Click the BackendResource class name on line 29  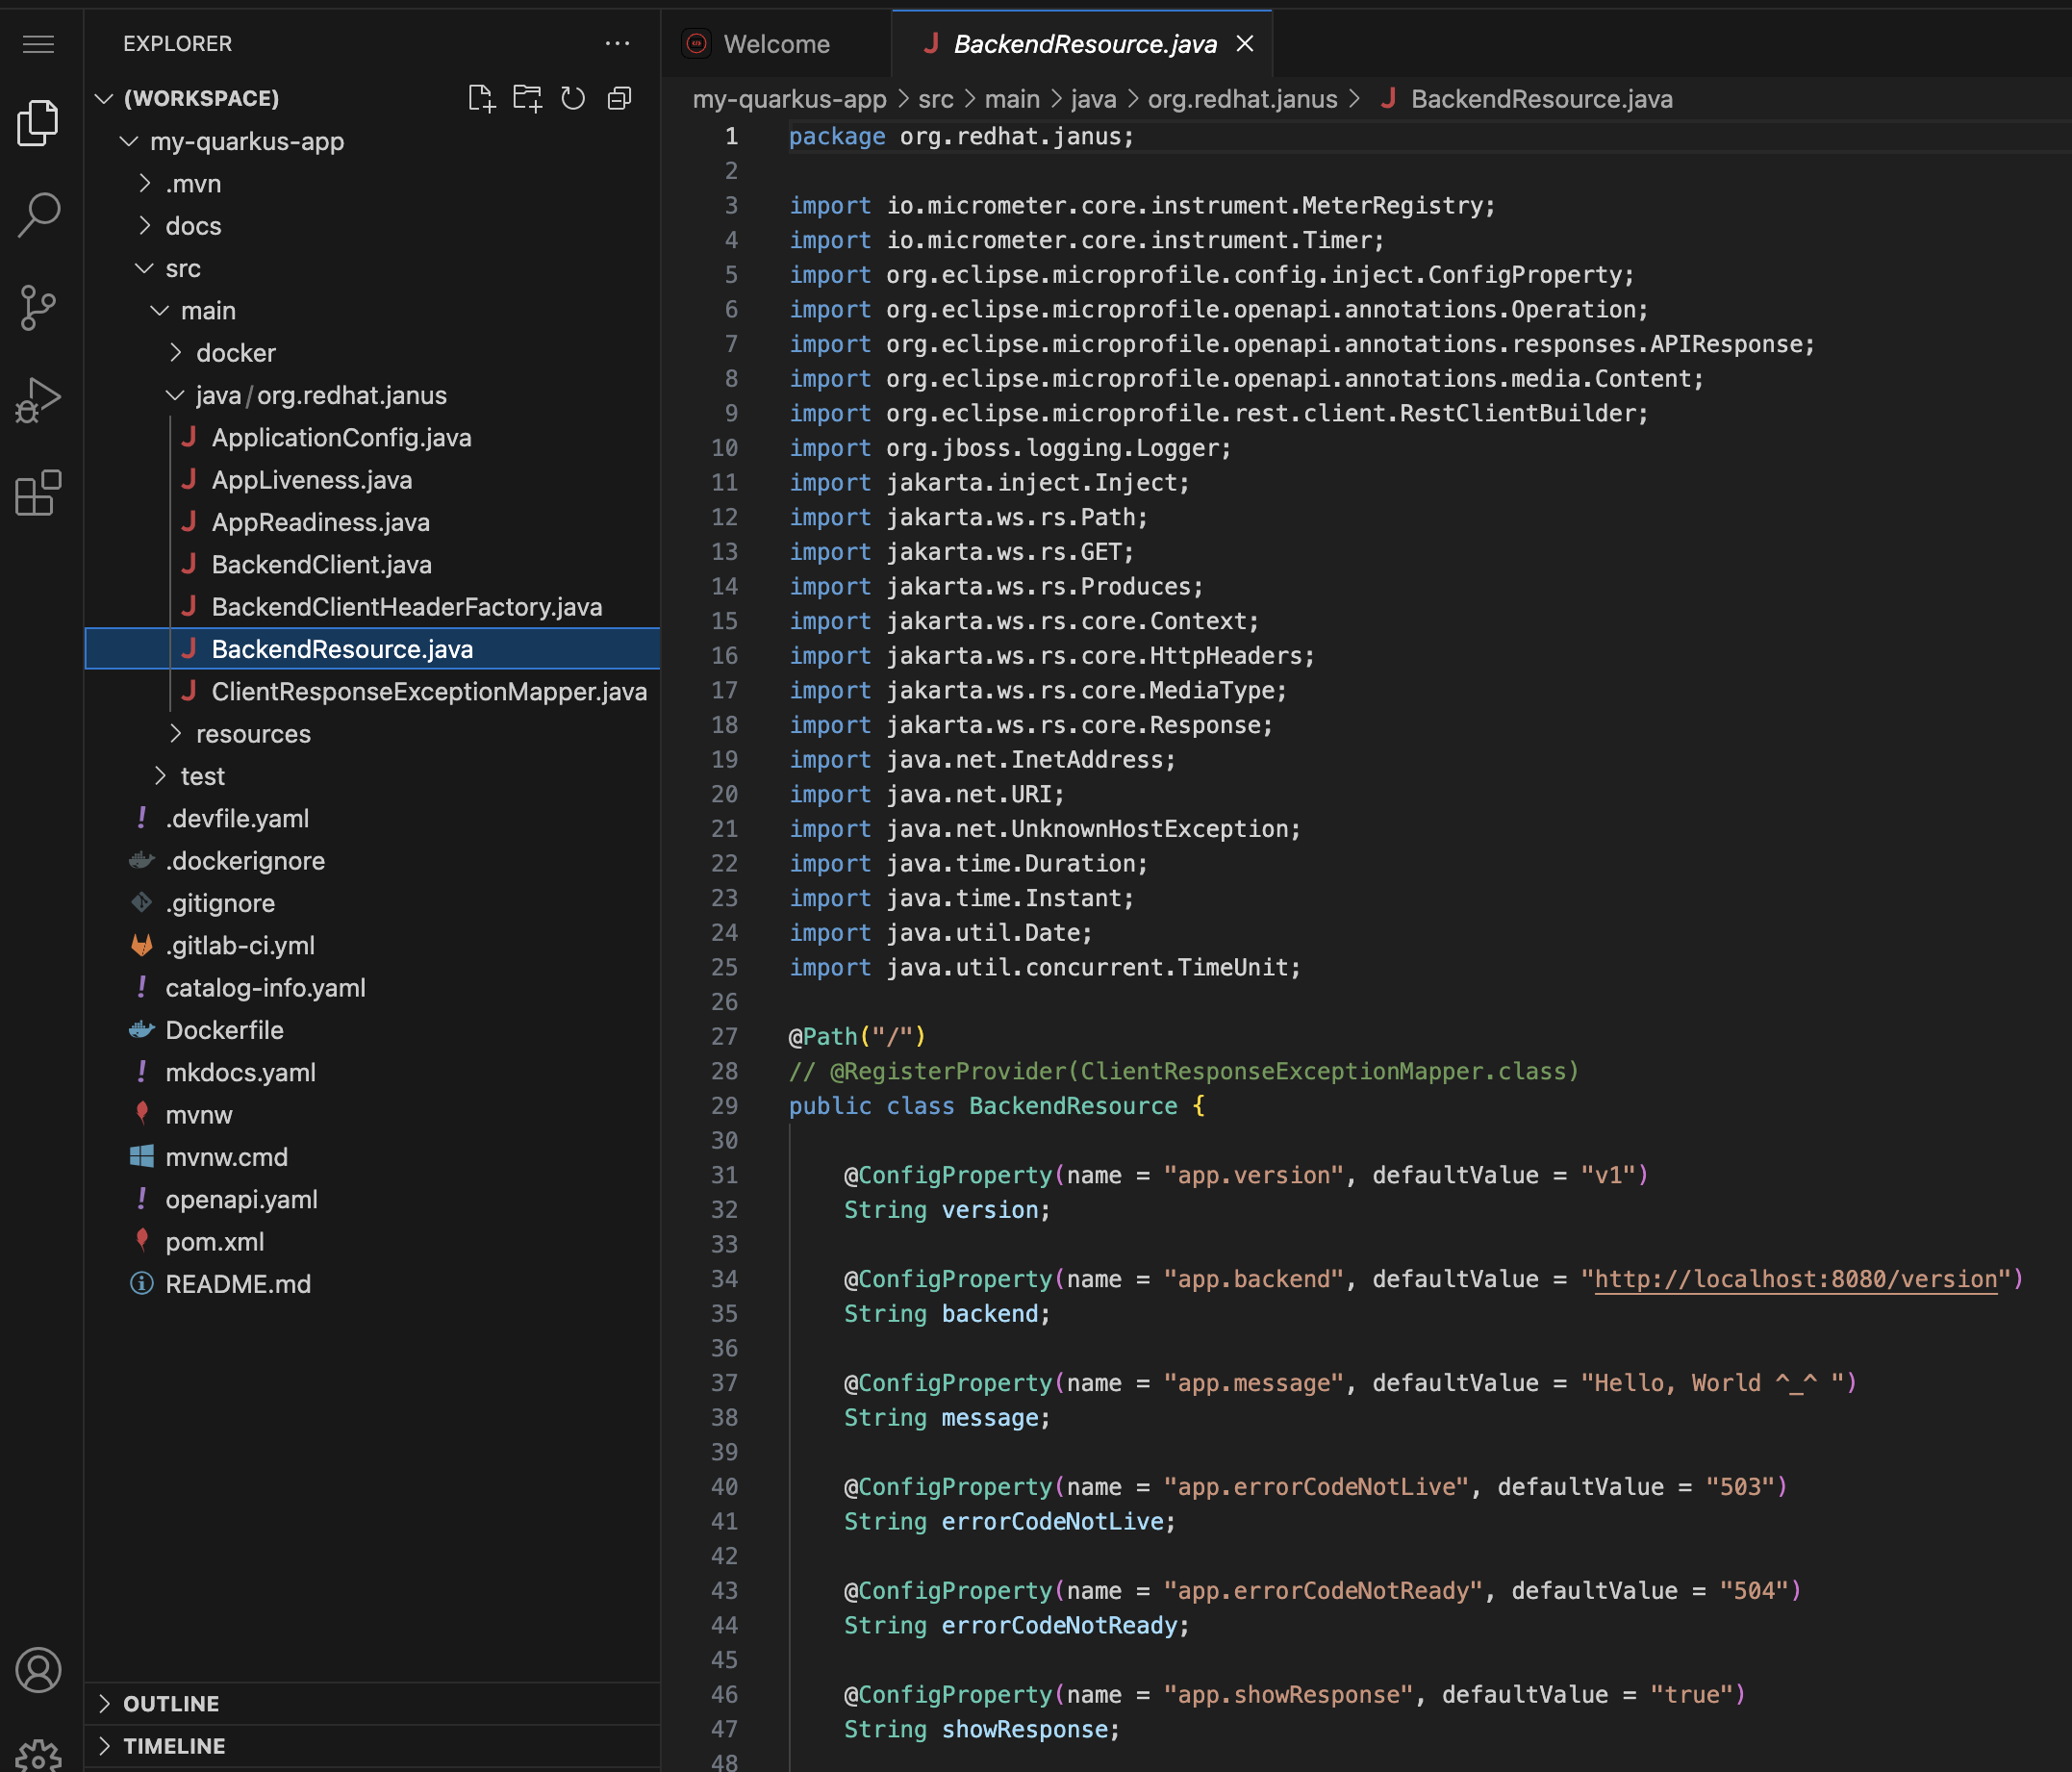(1072, 1106)
